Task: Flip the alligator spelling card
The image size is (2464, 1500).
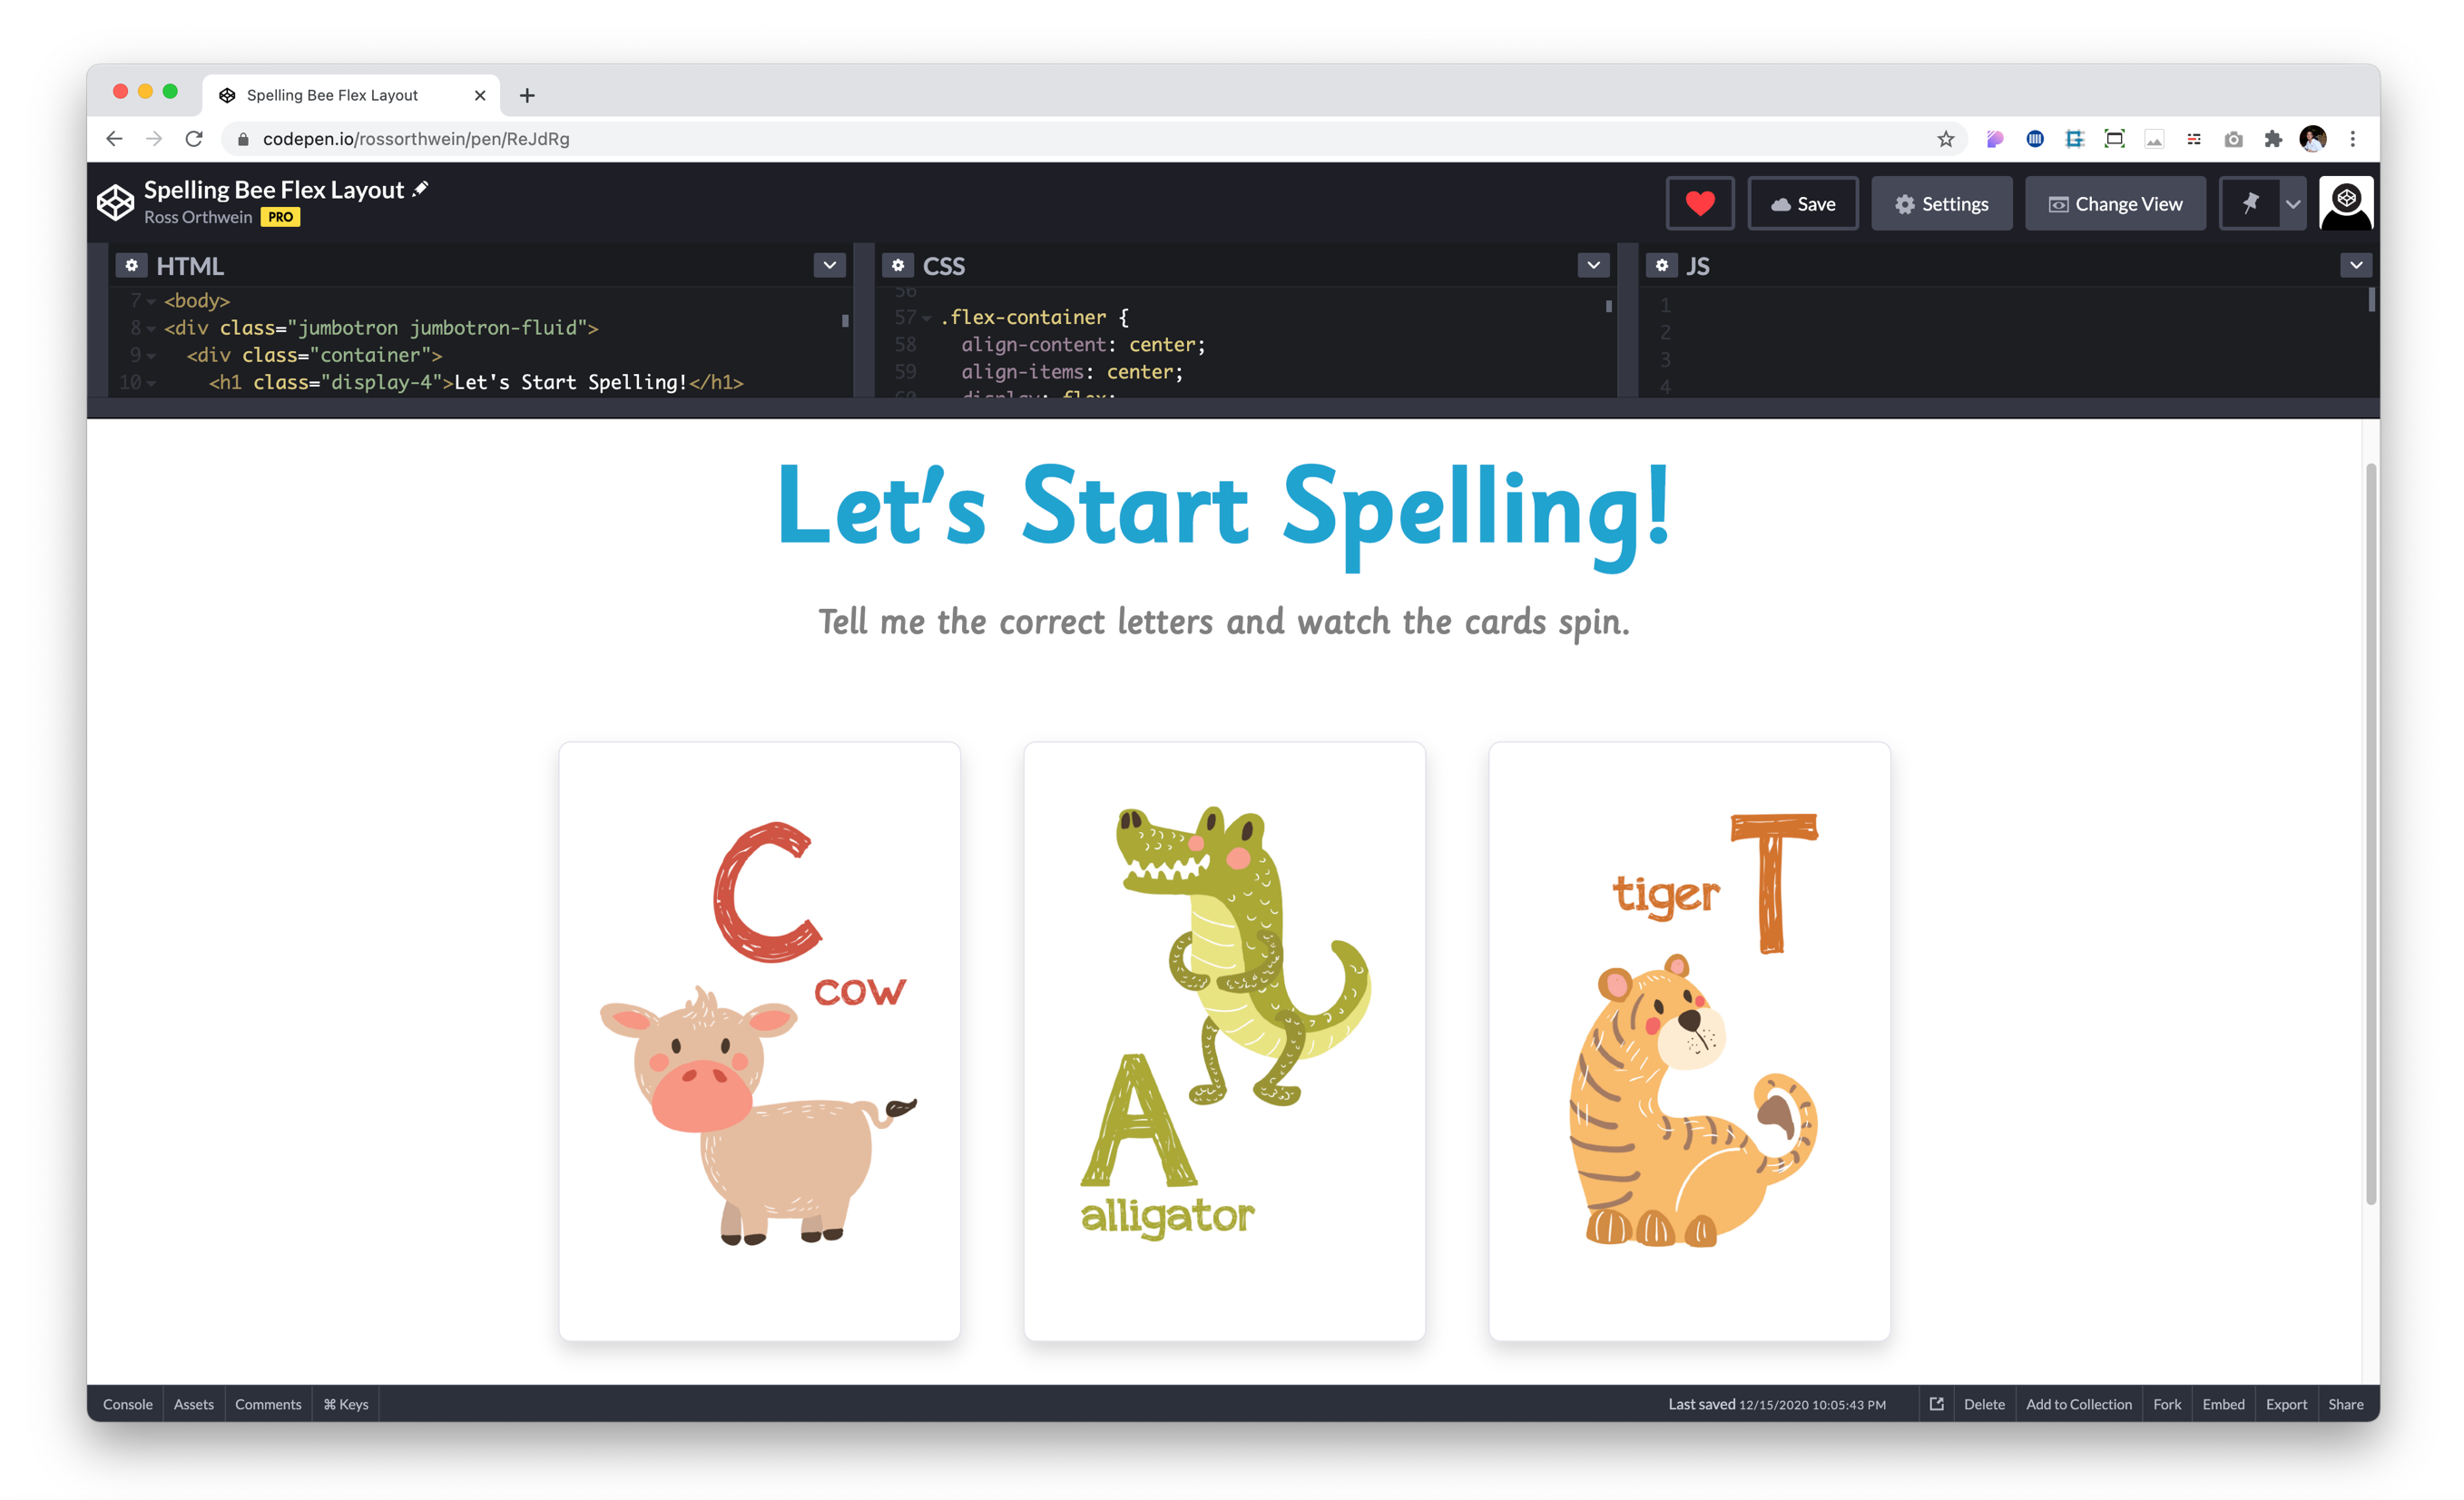Action: (1224, 1041)
